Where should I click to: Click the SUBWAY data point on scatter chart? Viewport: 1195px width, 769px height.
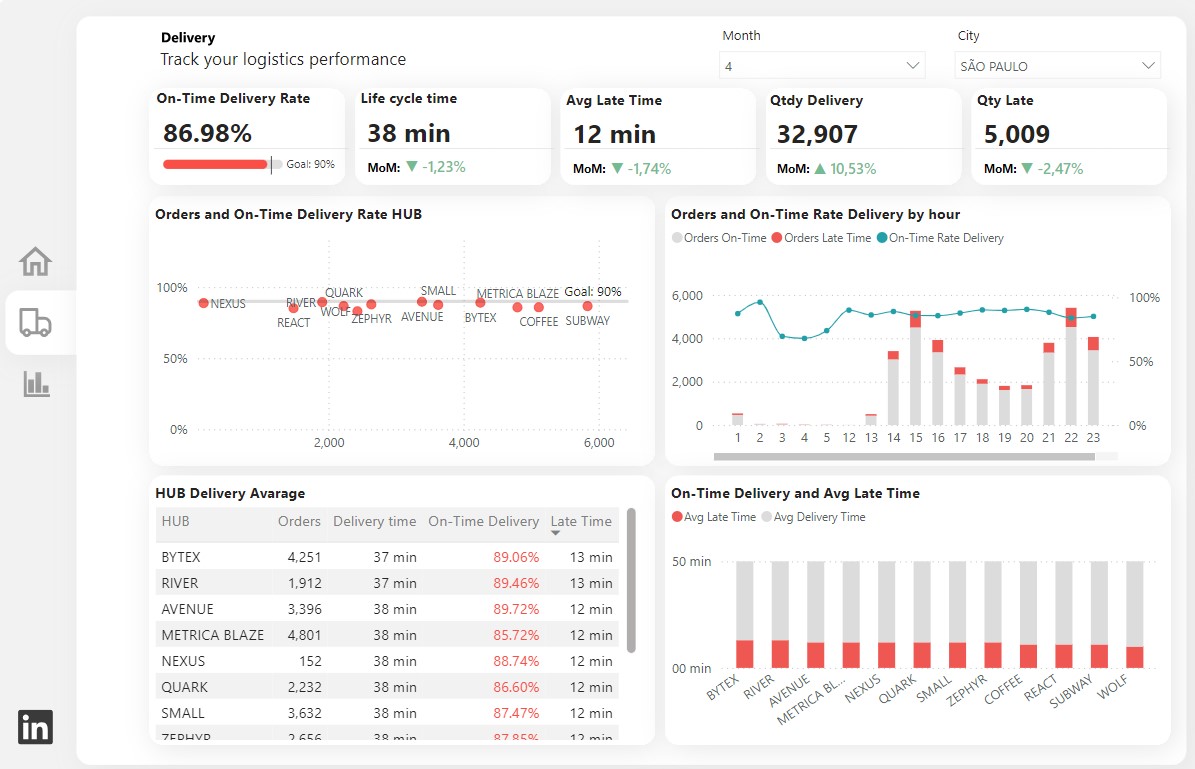(587, 306)
